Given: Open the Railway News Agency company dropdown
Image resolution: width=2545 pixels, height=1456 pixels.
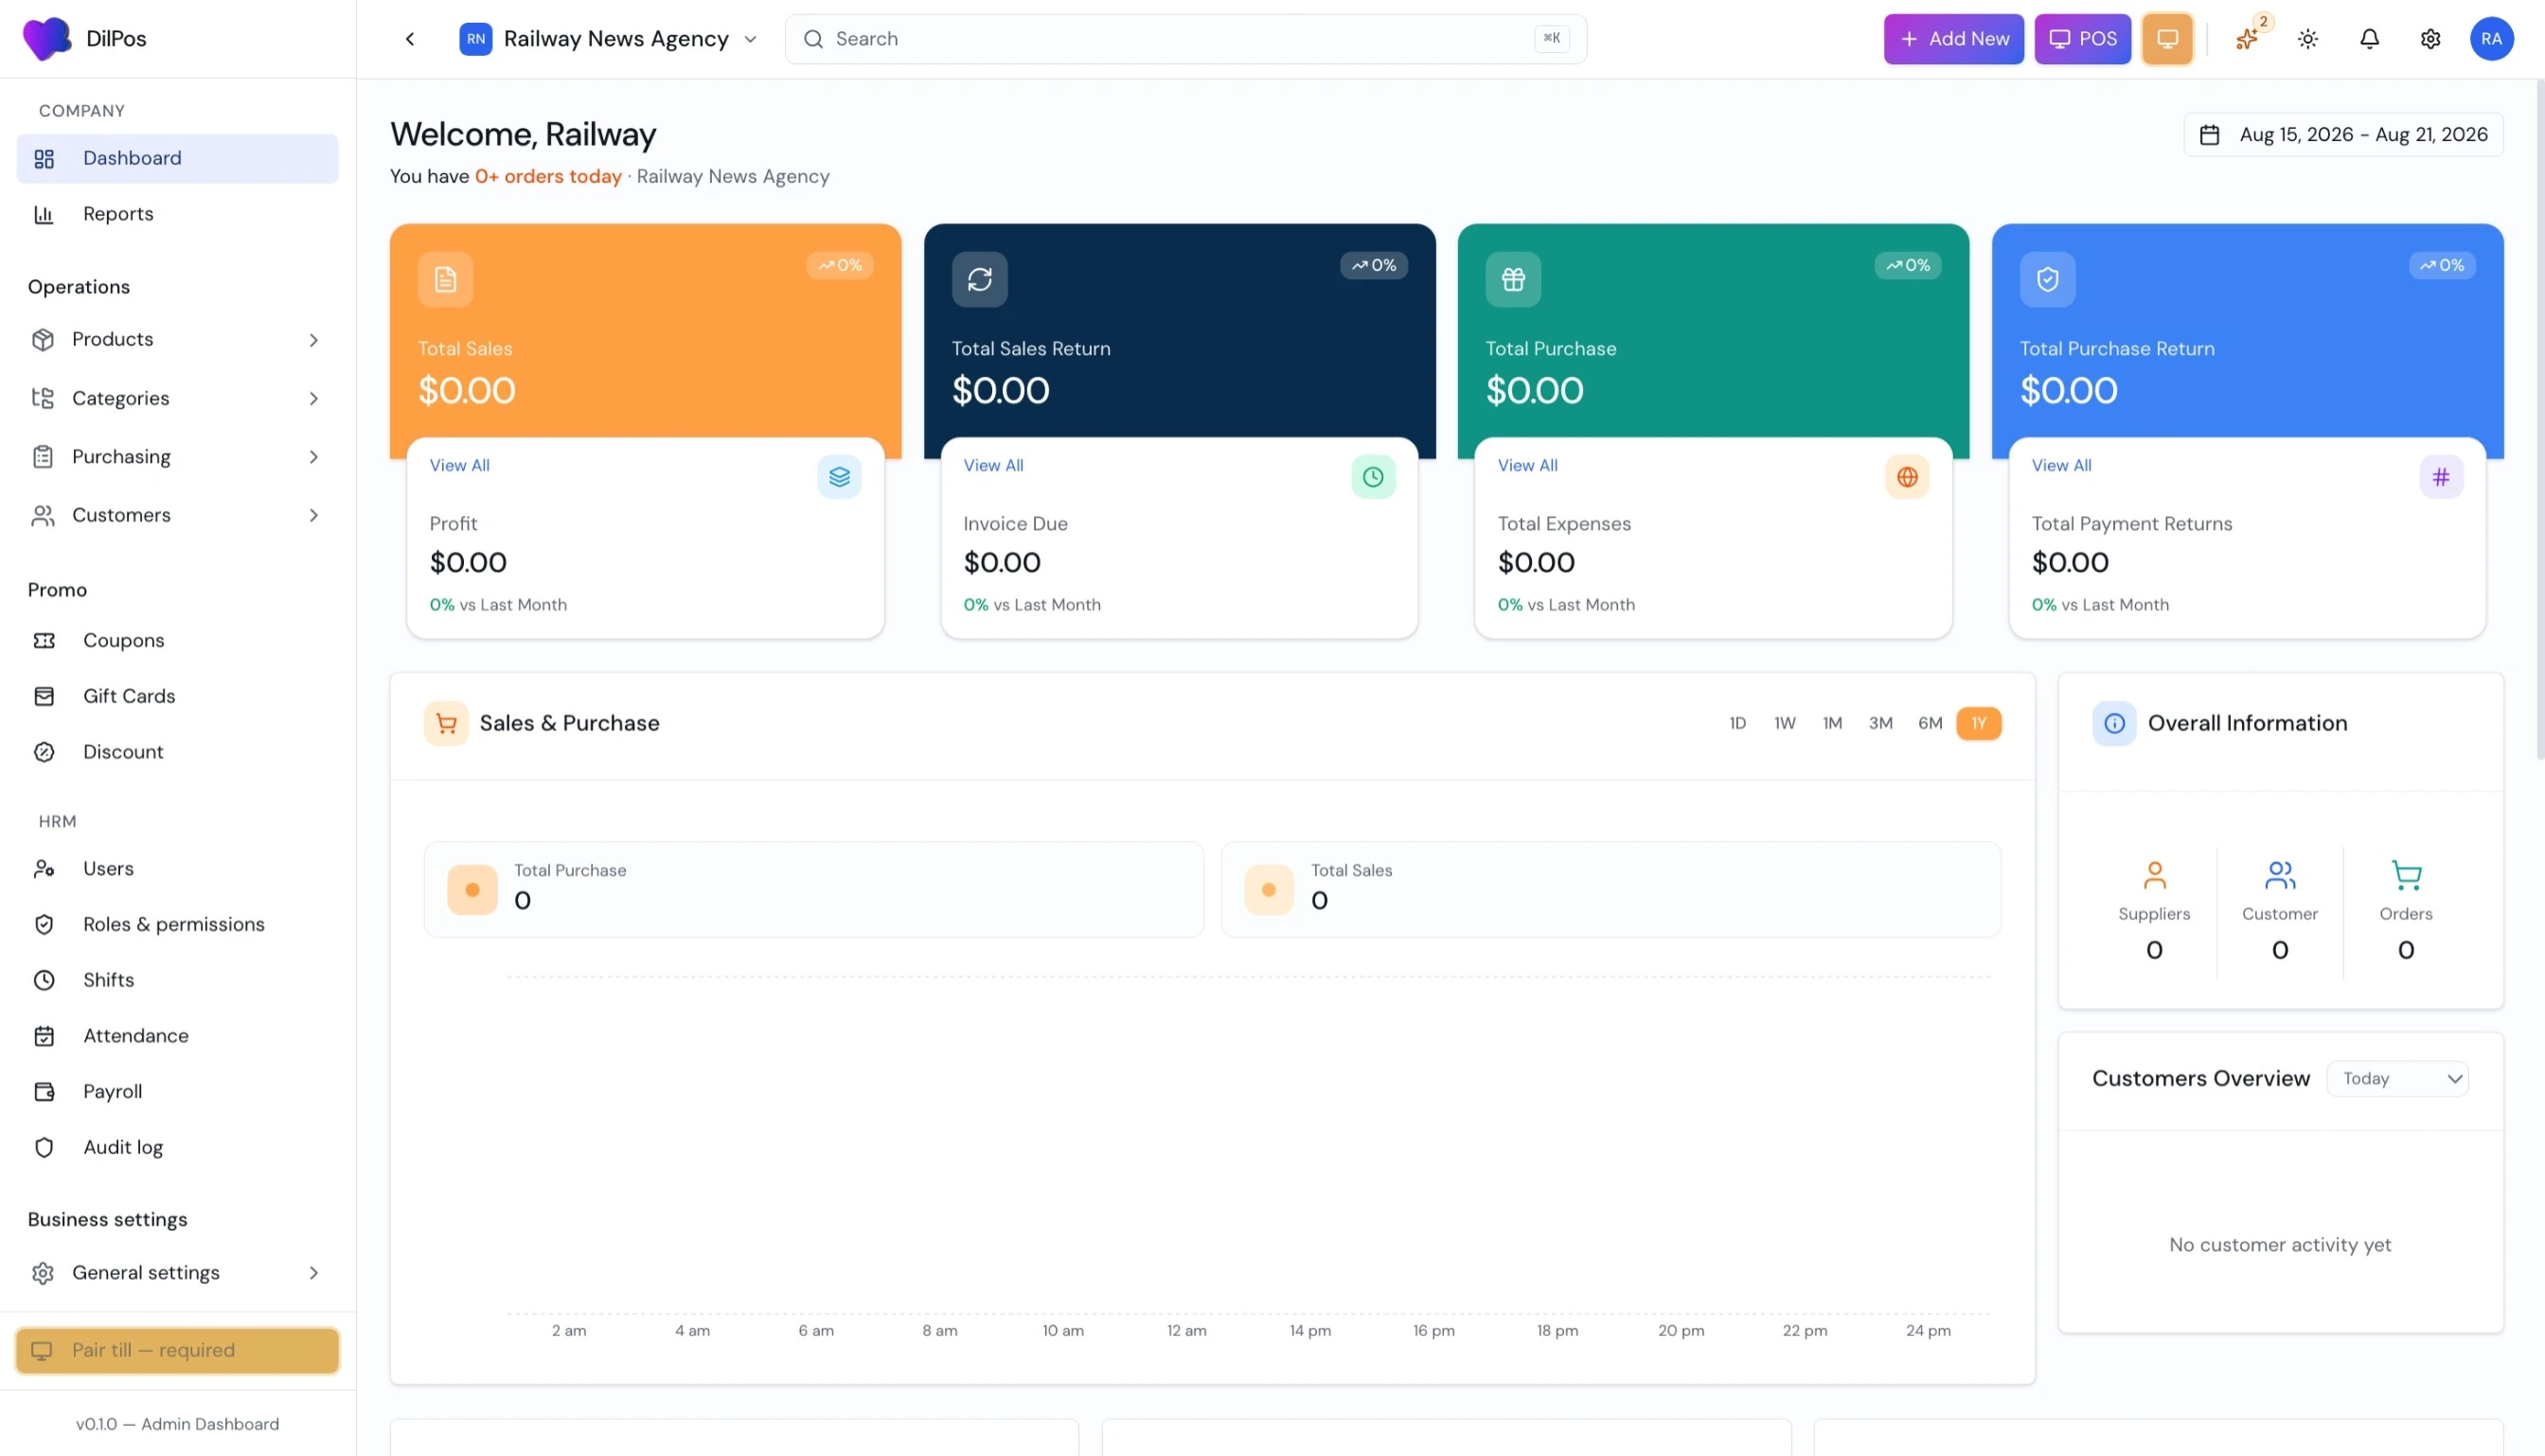Looking at the screenshot, I should [608, 39].
